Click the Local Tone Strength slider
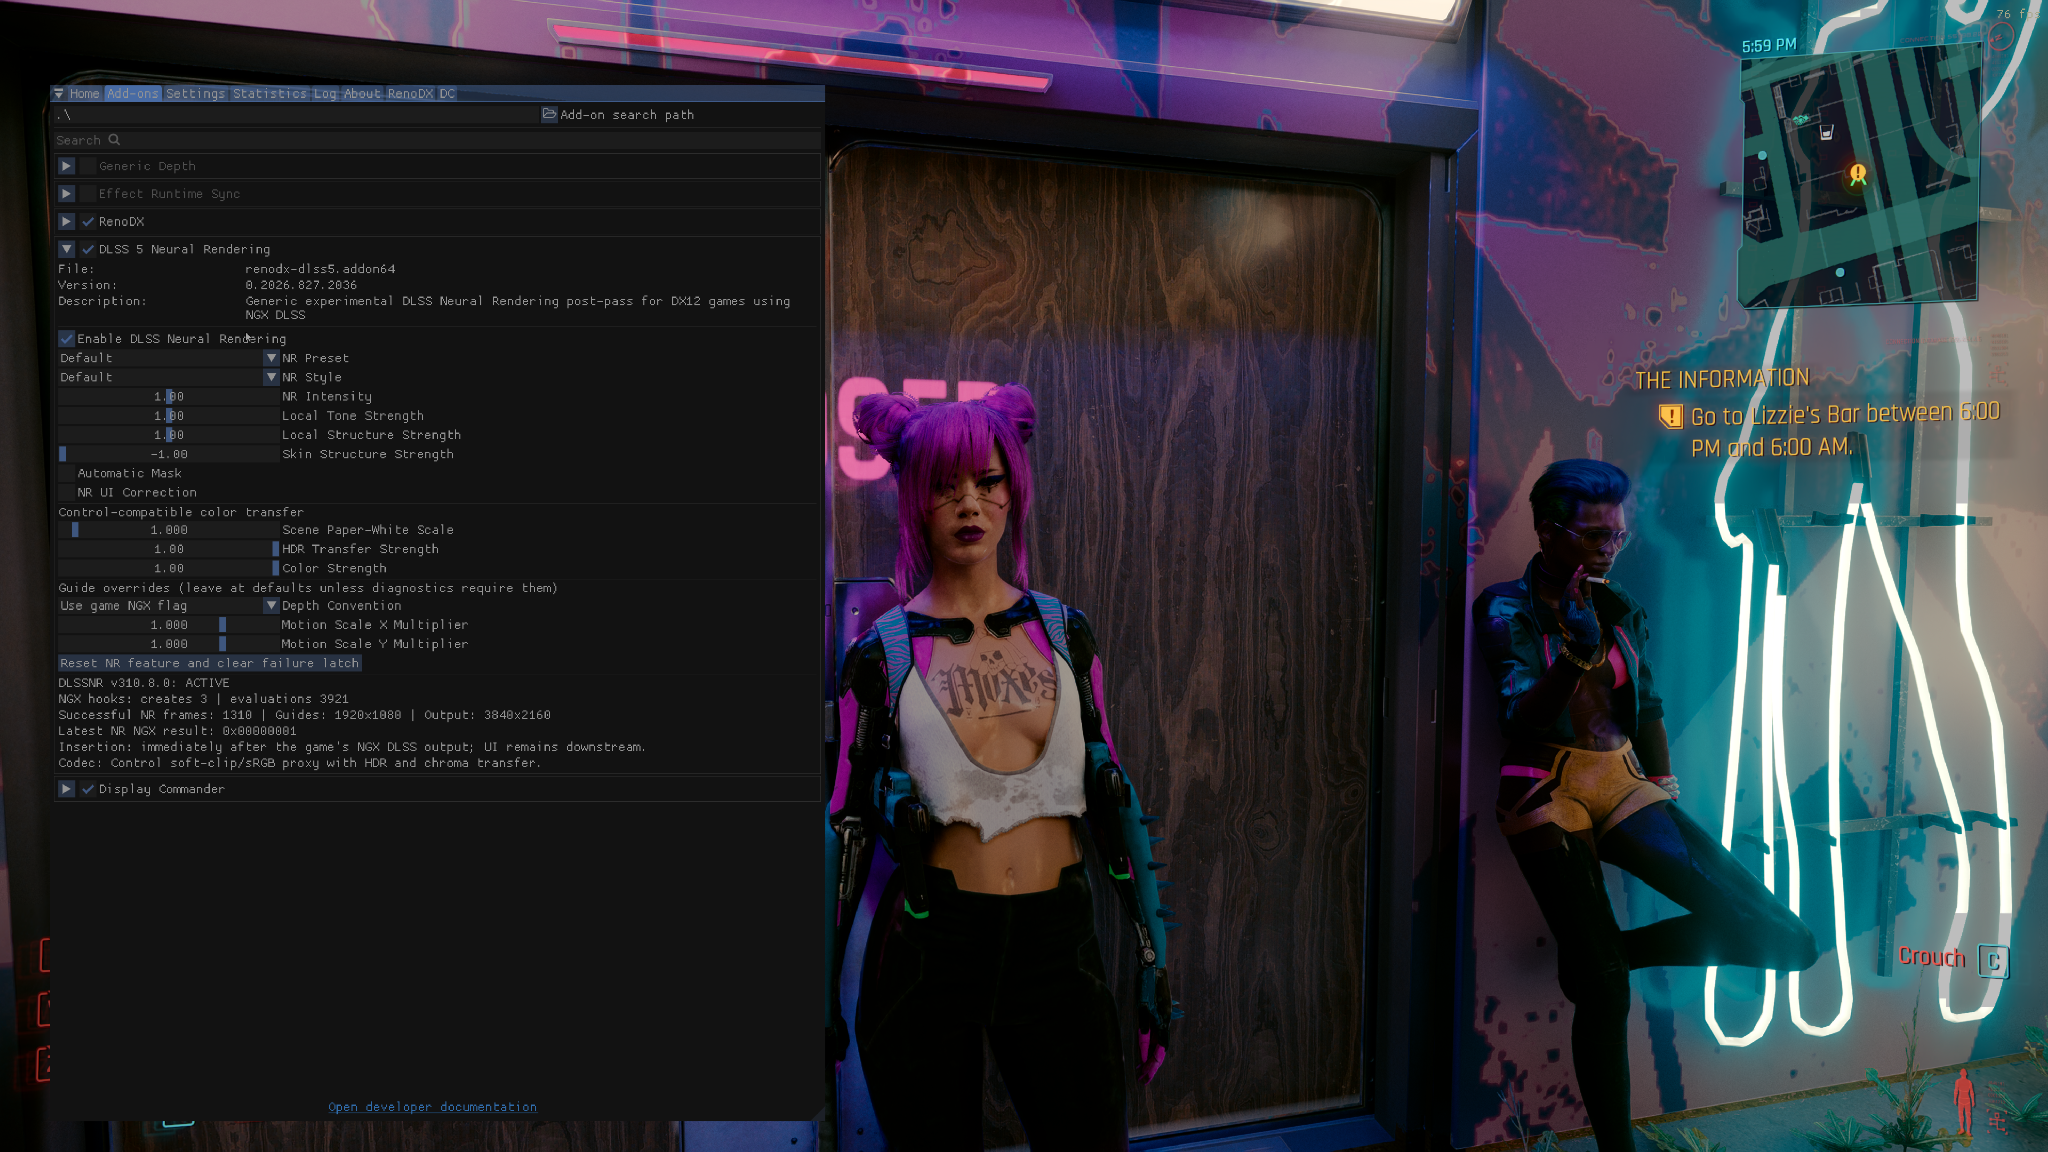This screenshot has height=1152, width=2048. click(x=168, y=416)
